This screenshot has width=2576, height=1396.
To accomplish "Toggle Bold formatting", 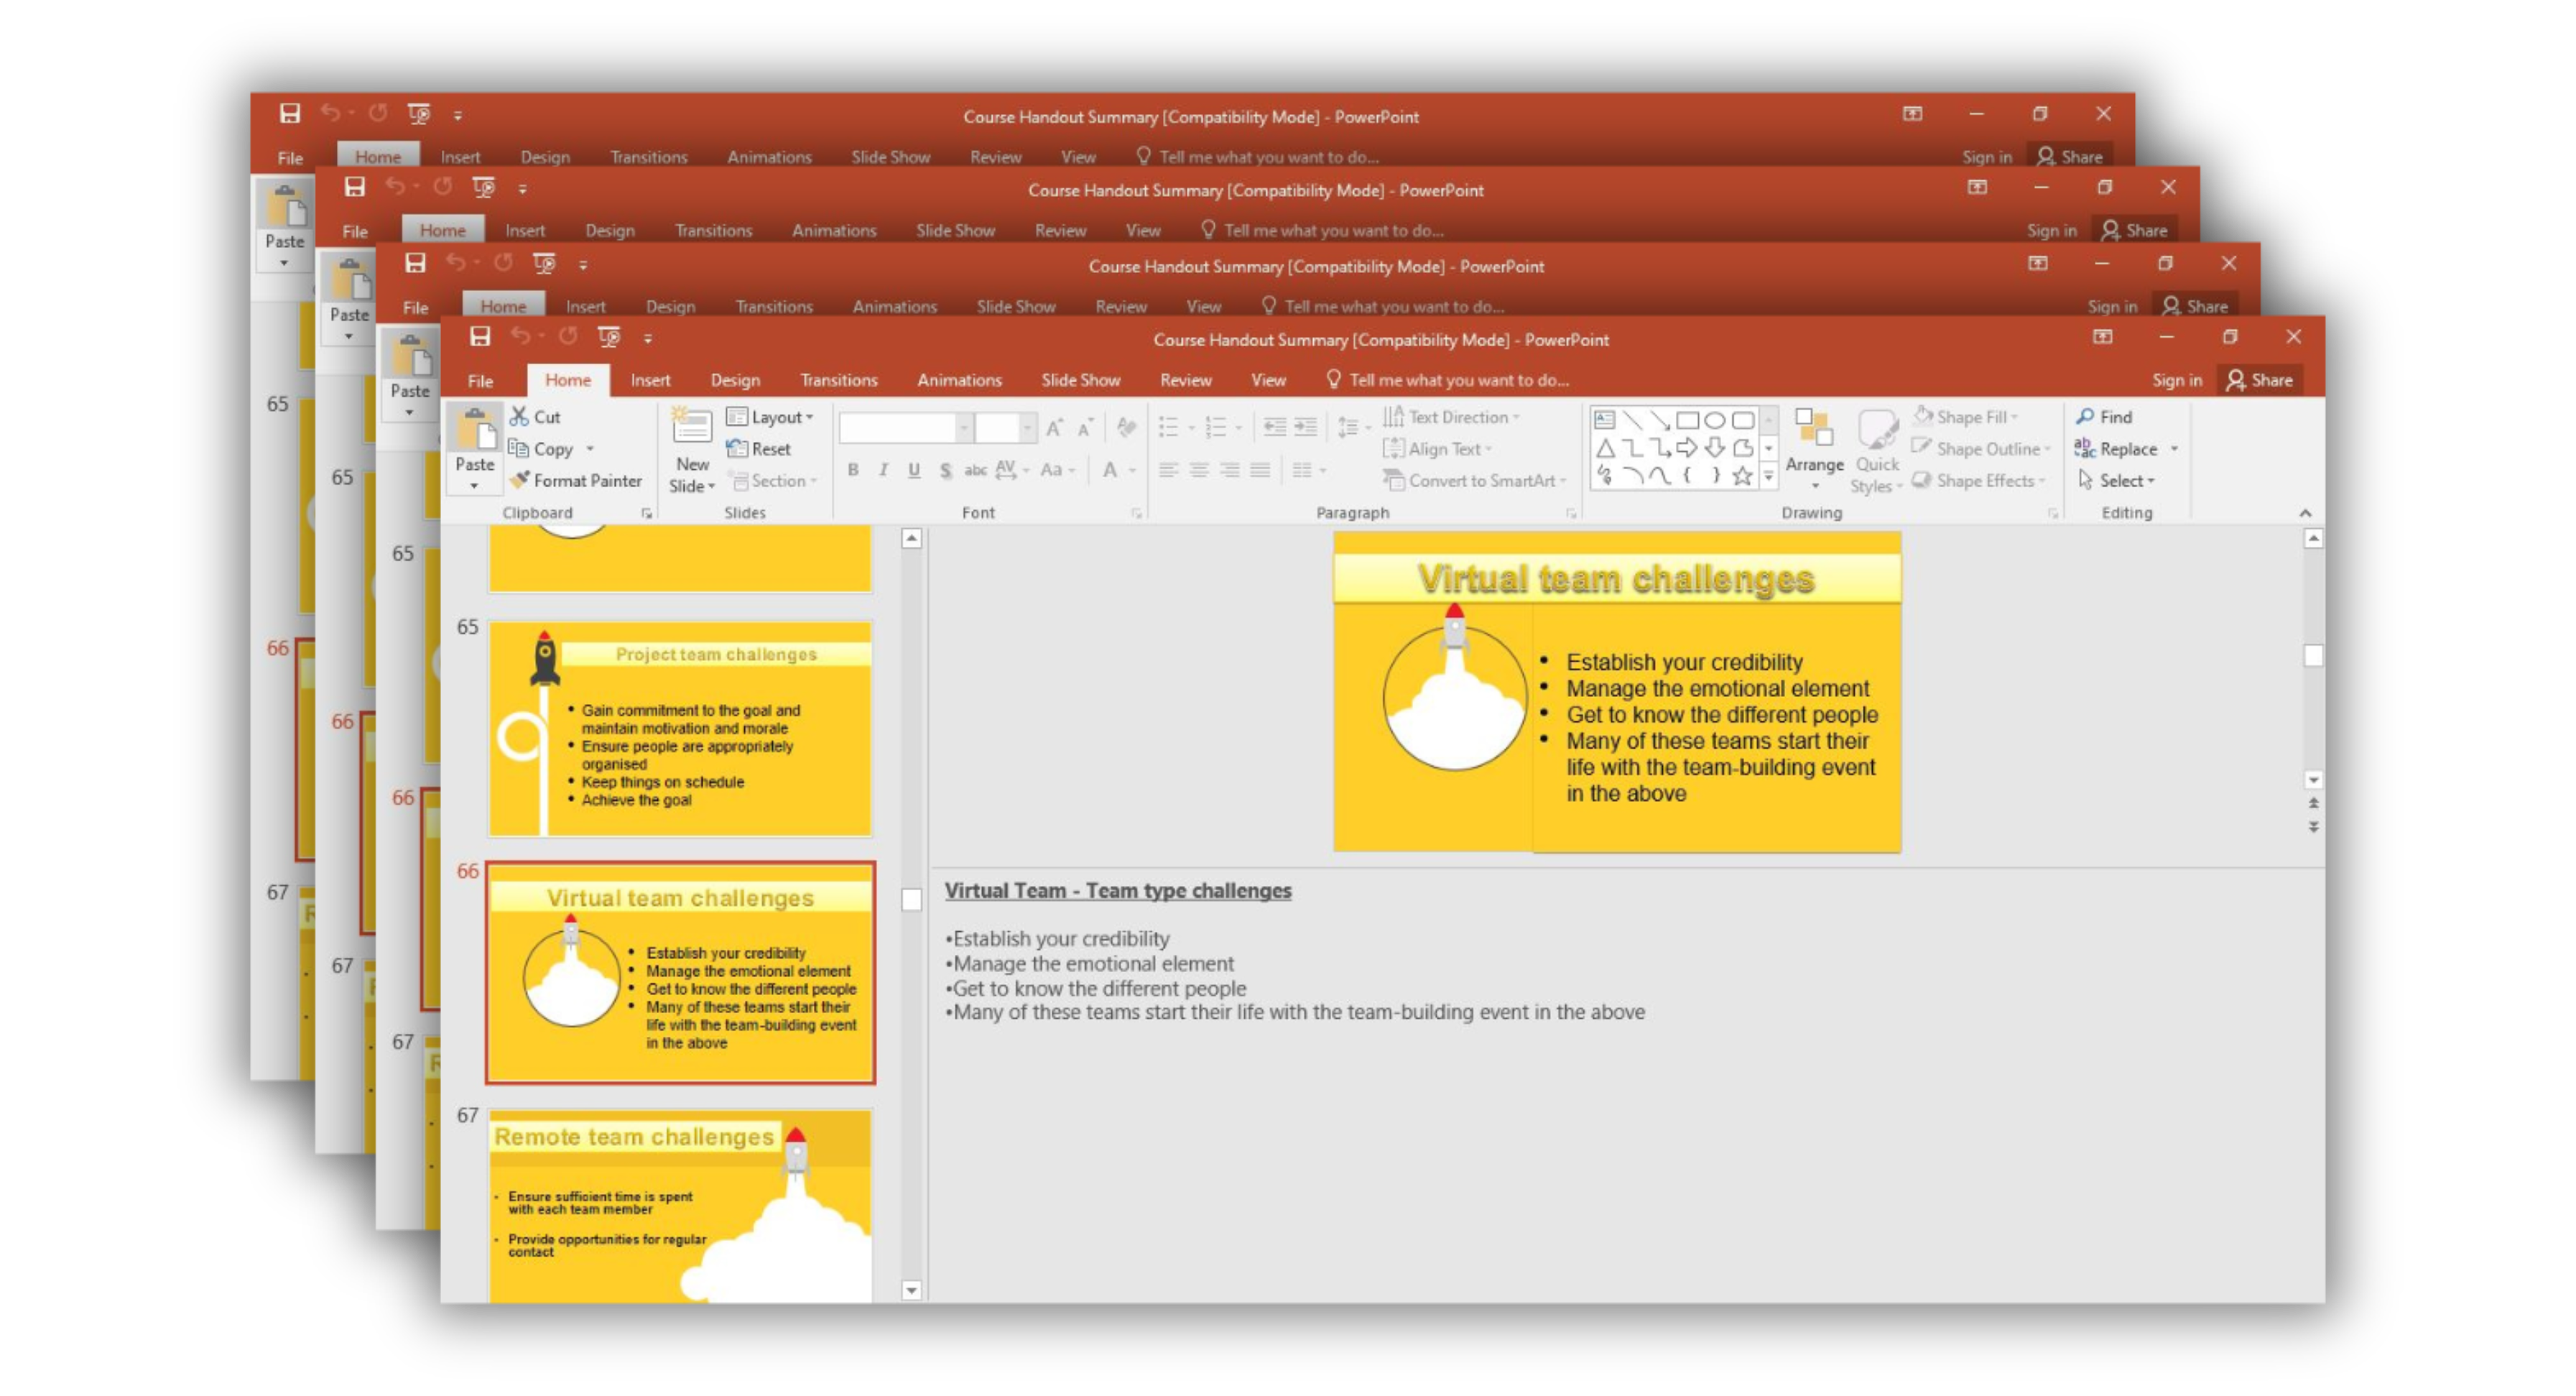I will pyautogui.click(x=853, y=470).
